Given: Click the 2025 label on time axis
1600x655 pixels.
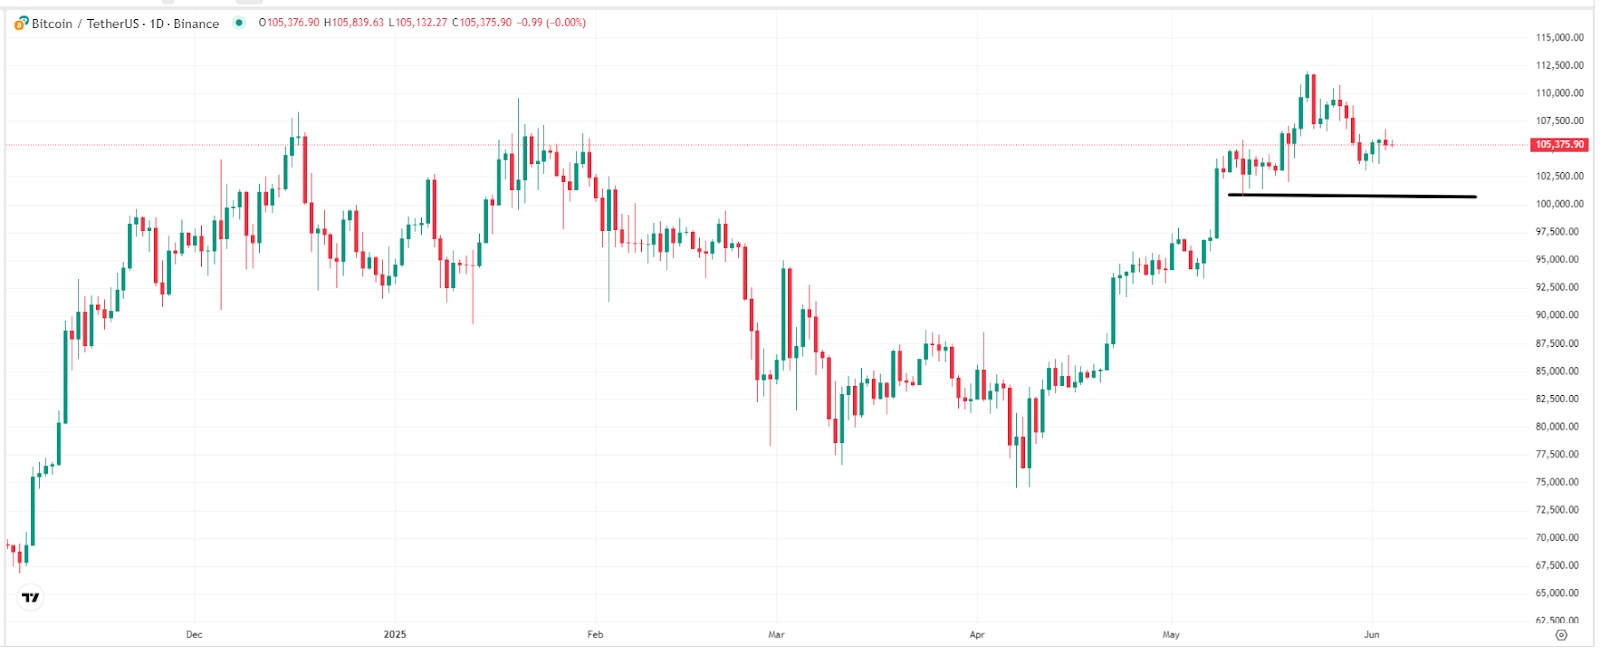Looking at the screenshot, I should coord(395,635).
